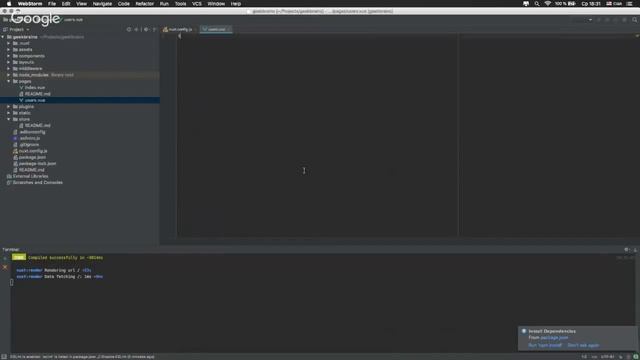
Task: Hide the Terminal panel
Action: (x=635, y=249)
